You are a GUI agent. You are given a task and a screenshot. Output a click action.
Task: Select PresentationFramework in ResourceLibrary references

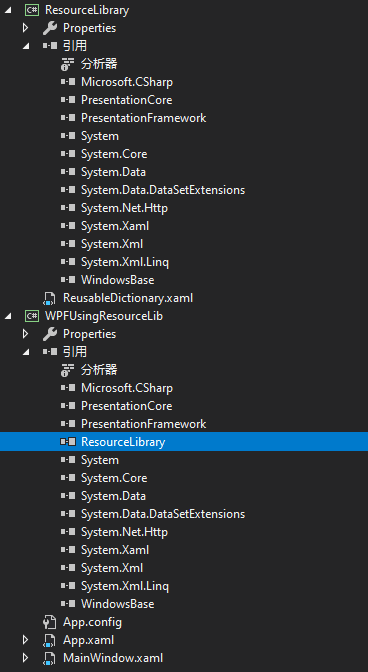coord(144,118)
